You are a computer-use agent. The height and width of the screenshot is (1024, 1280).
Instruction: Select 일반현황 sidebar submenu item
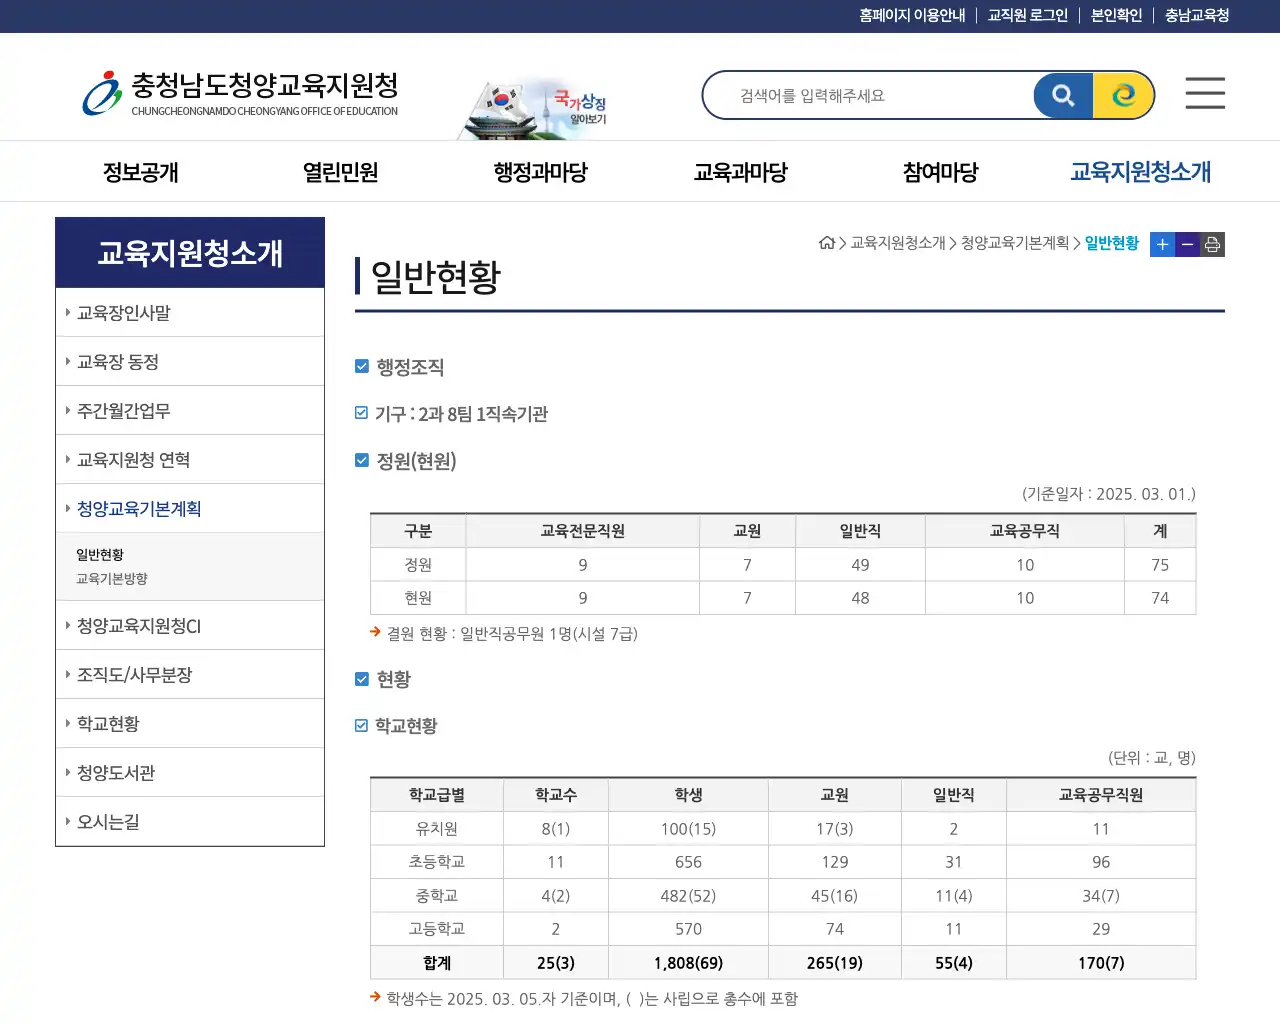click(100, 555)
